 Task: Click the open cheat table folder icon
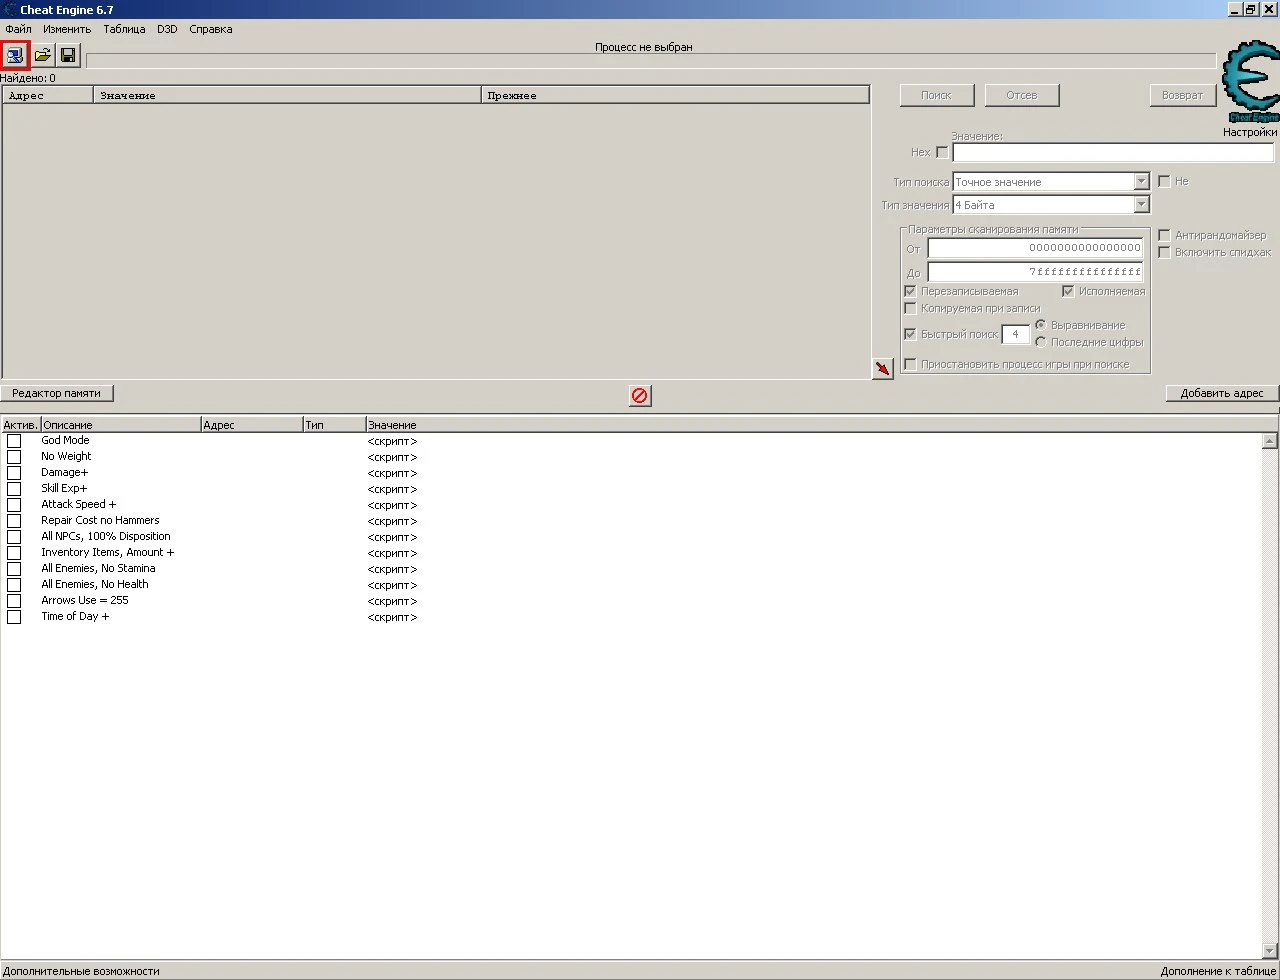[43, 55]
